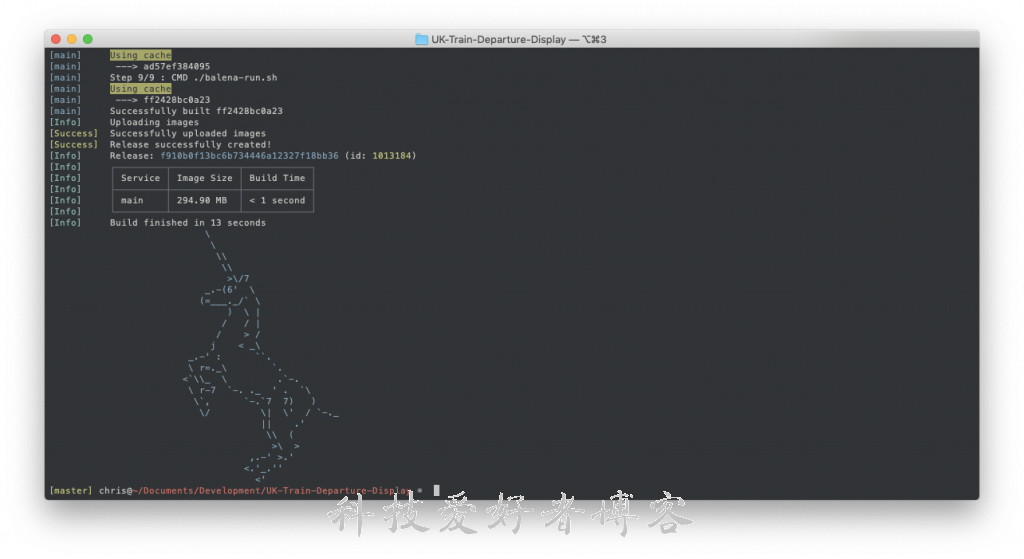Click 'Successfully uploaded images' text

tap(187, 133)
